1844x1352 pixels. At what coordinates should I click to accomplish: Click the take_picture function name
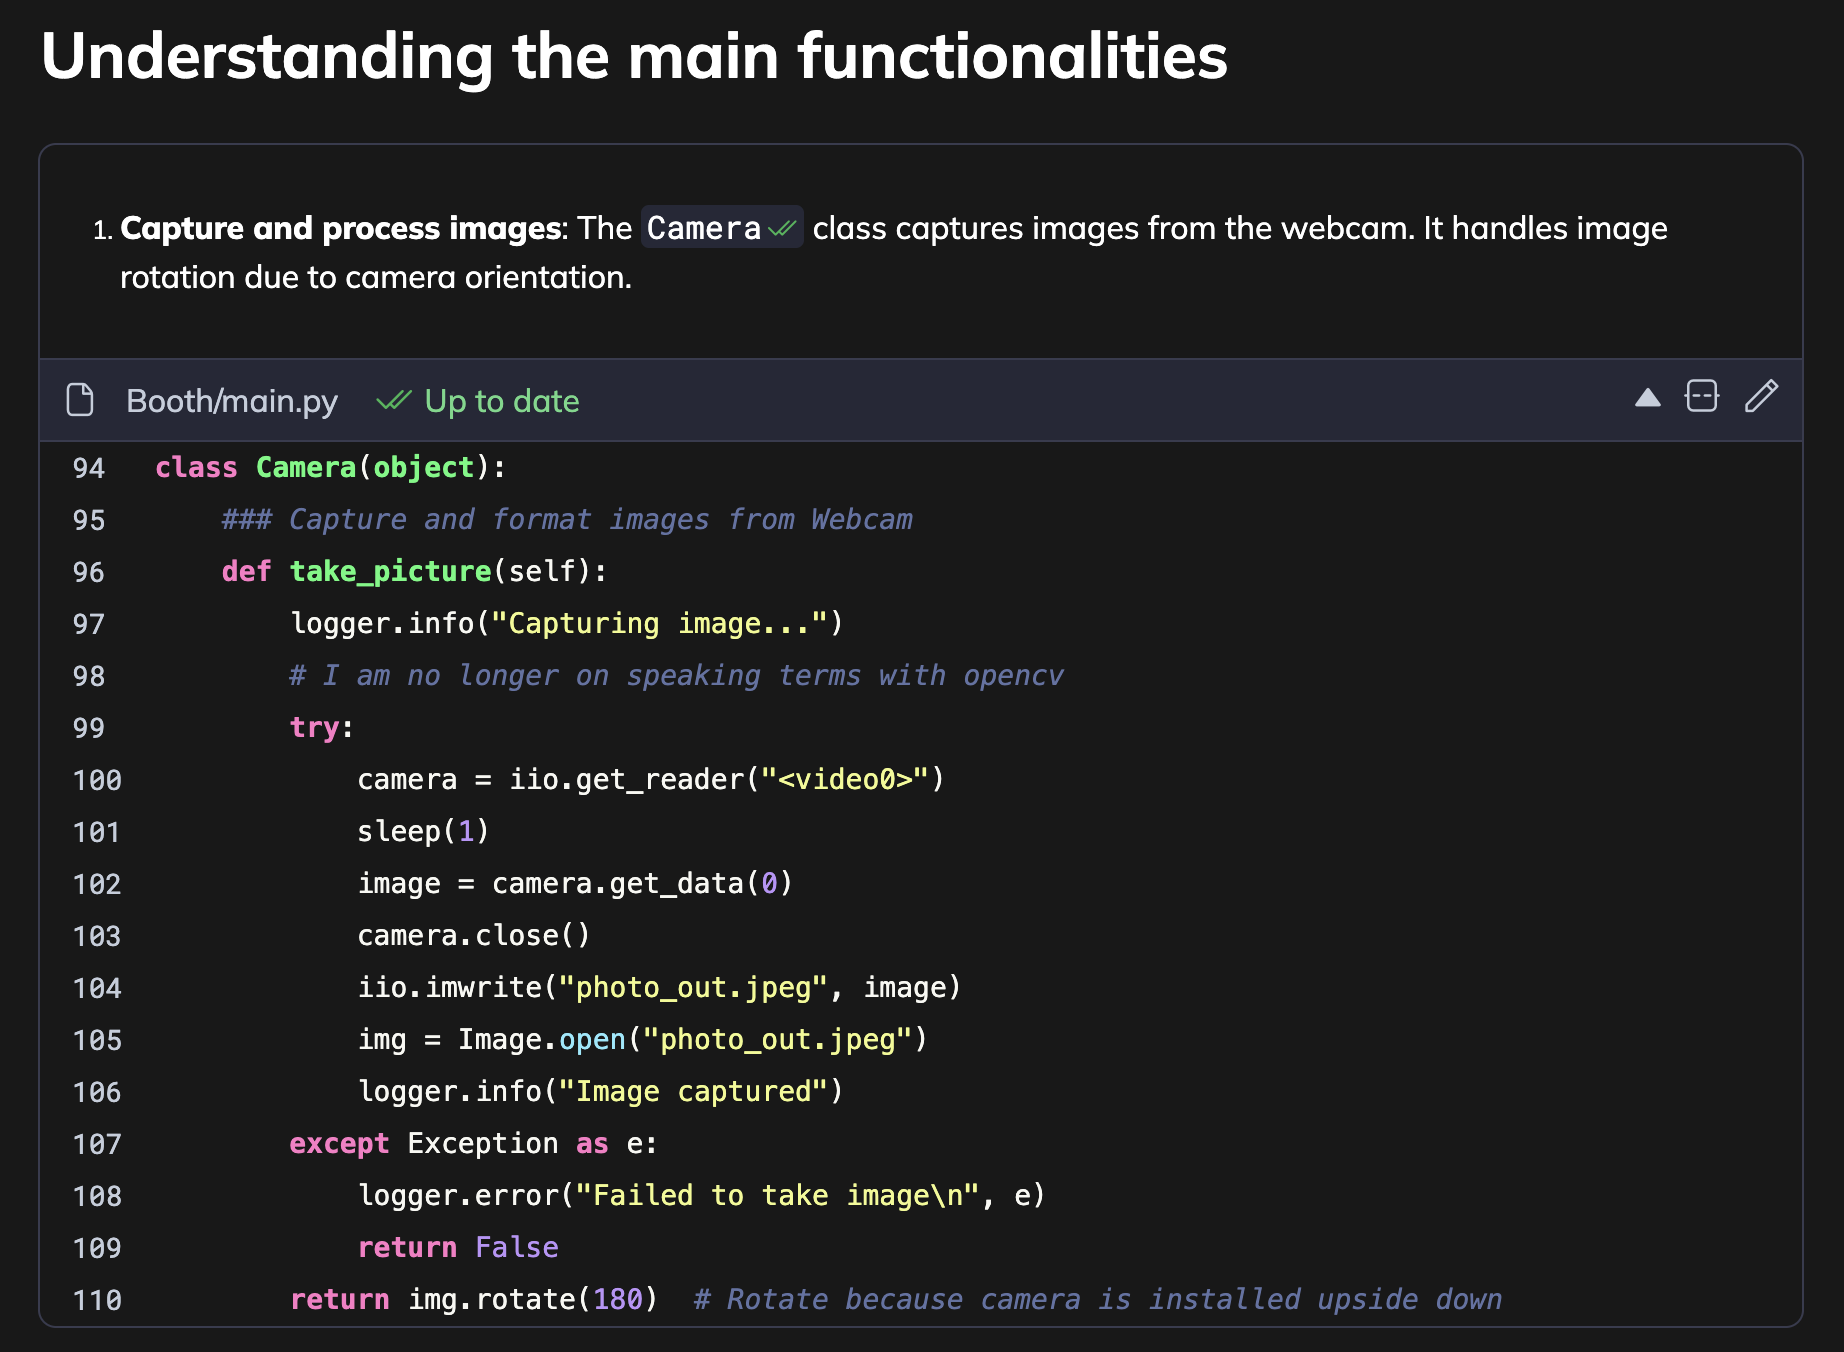tap(390, 572)
